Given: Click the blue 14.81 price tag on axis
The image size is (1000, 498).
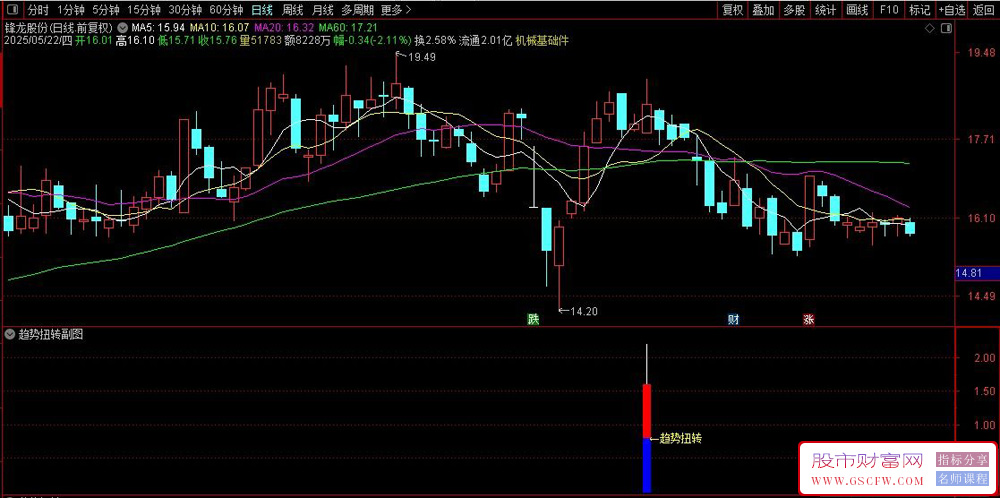Looking at the screenshot, I should point(976,273).
